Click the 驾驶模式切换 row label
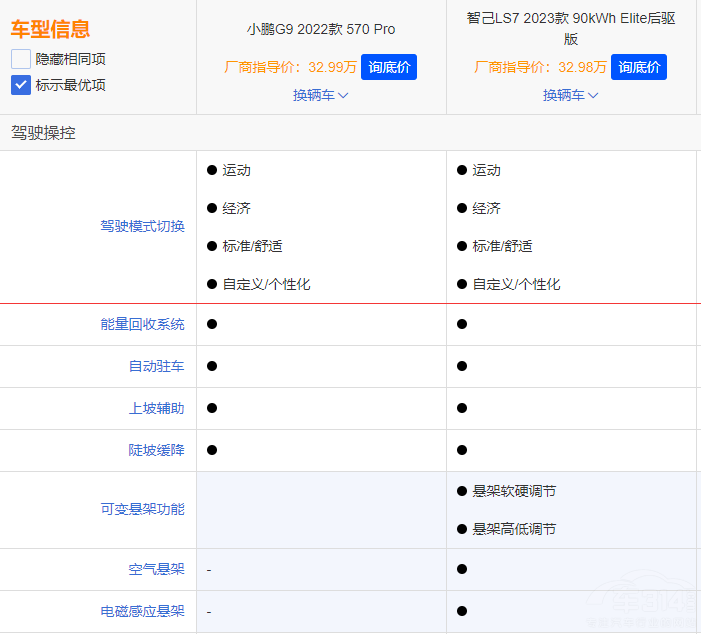This screenshot has width=701, height=634. point(142,226)
